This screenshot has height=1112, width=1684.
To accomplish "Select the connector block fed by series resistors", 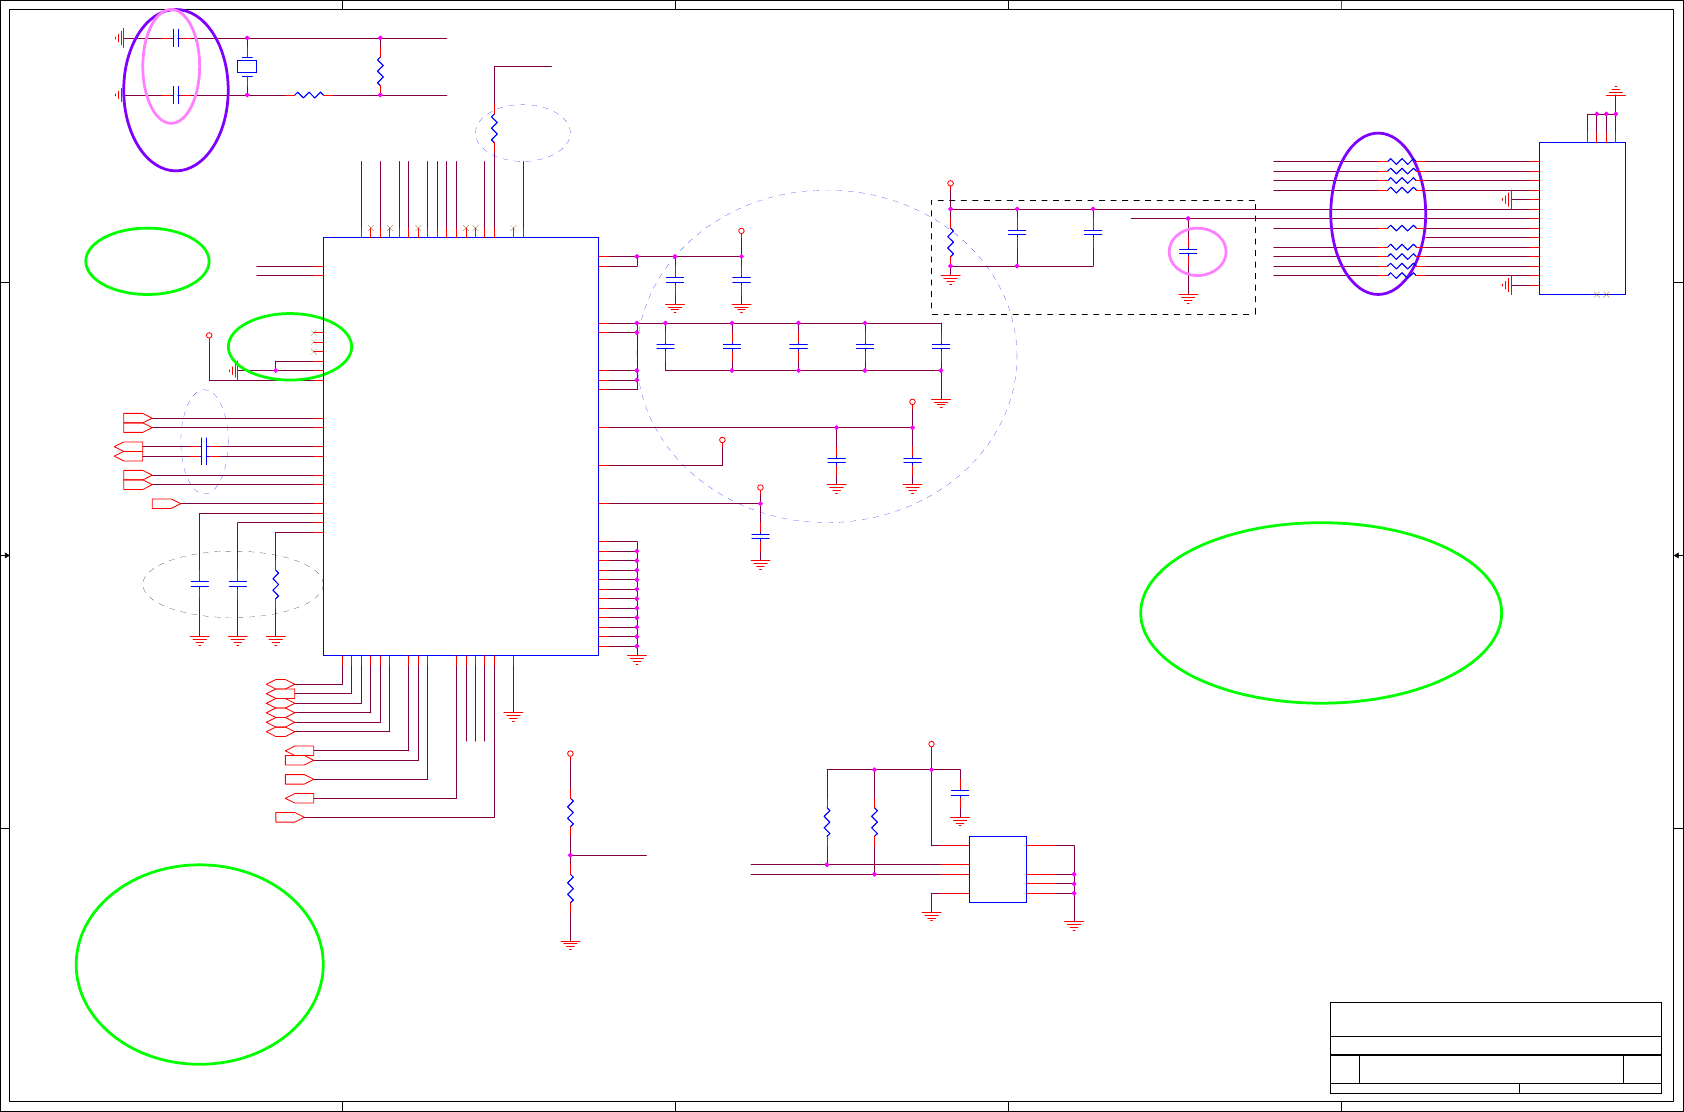I will 1582,218.
